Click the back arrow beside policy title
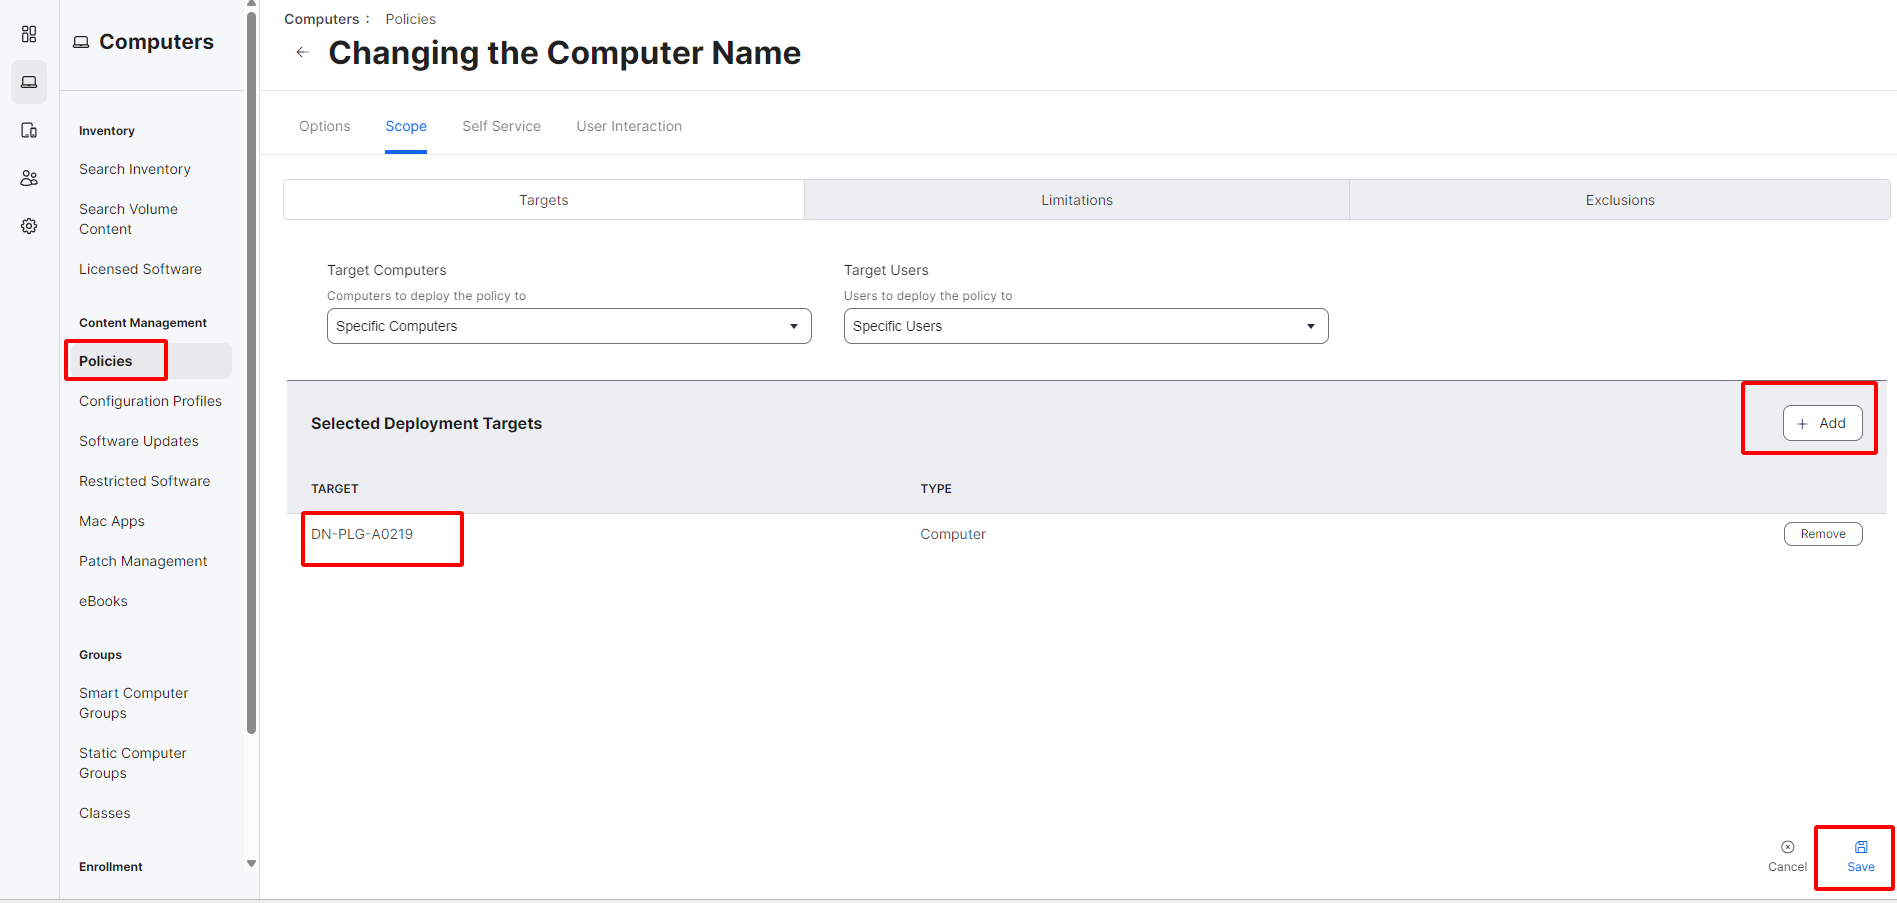Viewport: 1897px width, 903px height. click(x=302, y=52)
